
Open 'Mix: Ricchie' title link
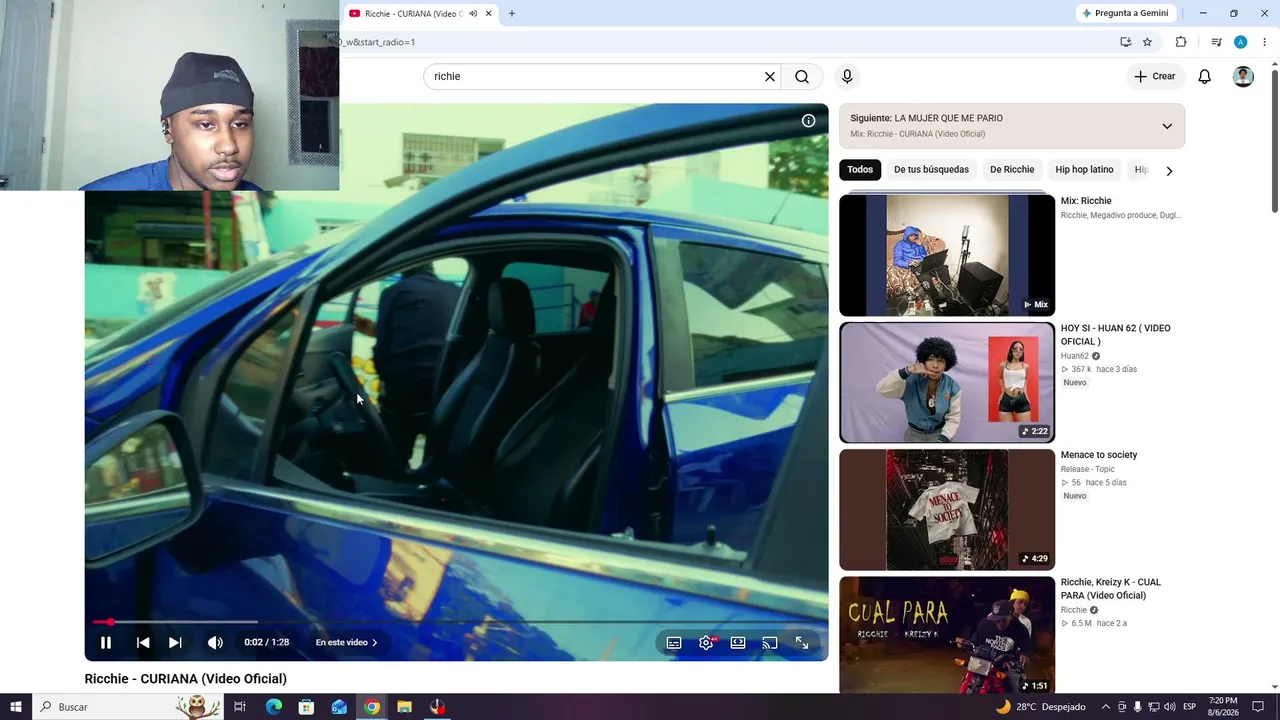[x=1086, y=201]
